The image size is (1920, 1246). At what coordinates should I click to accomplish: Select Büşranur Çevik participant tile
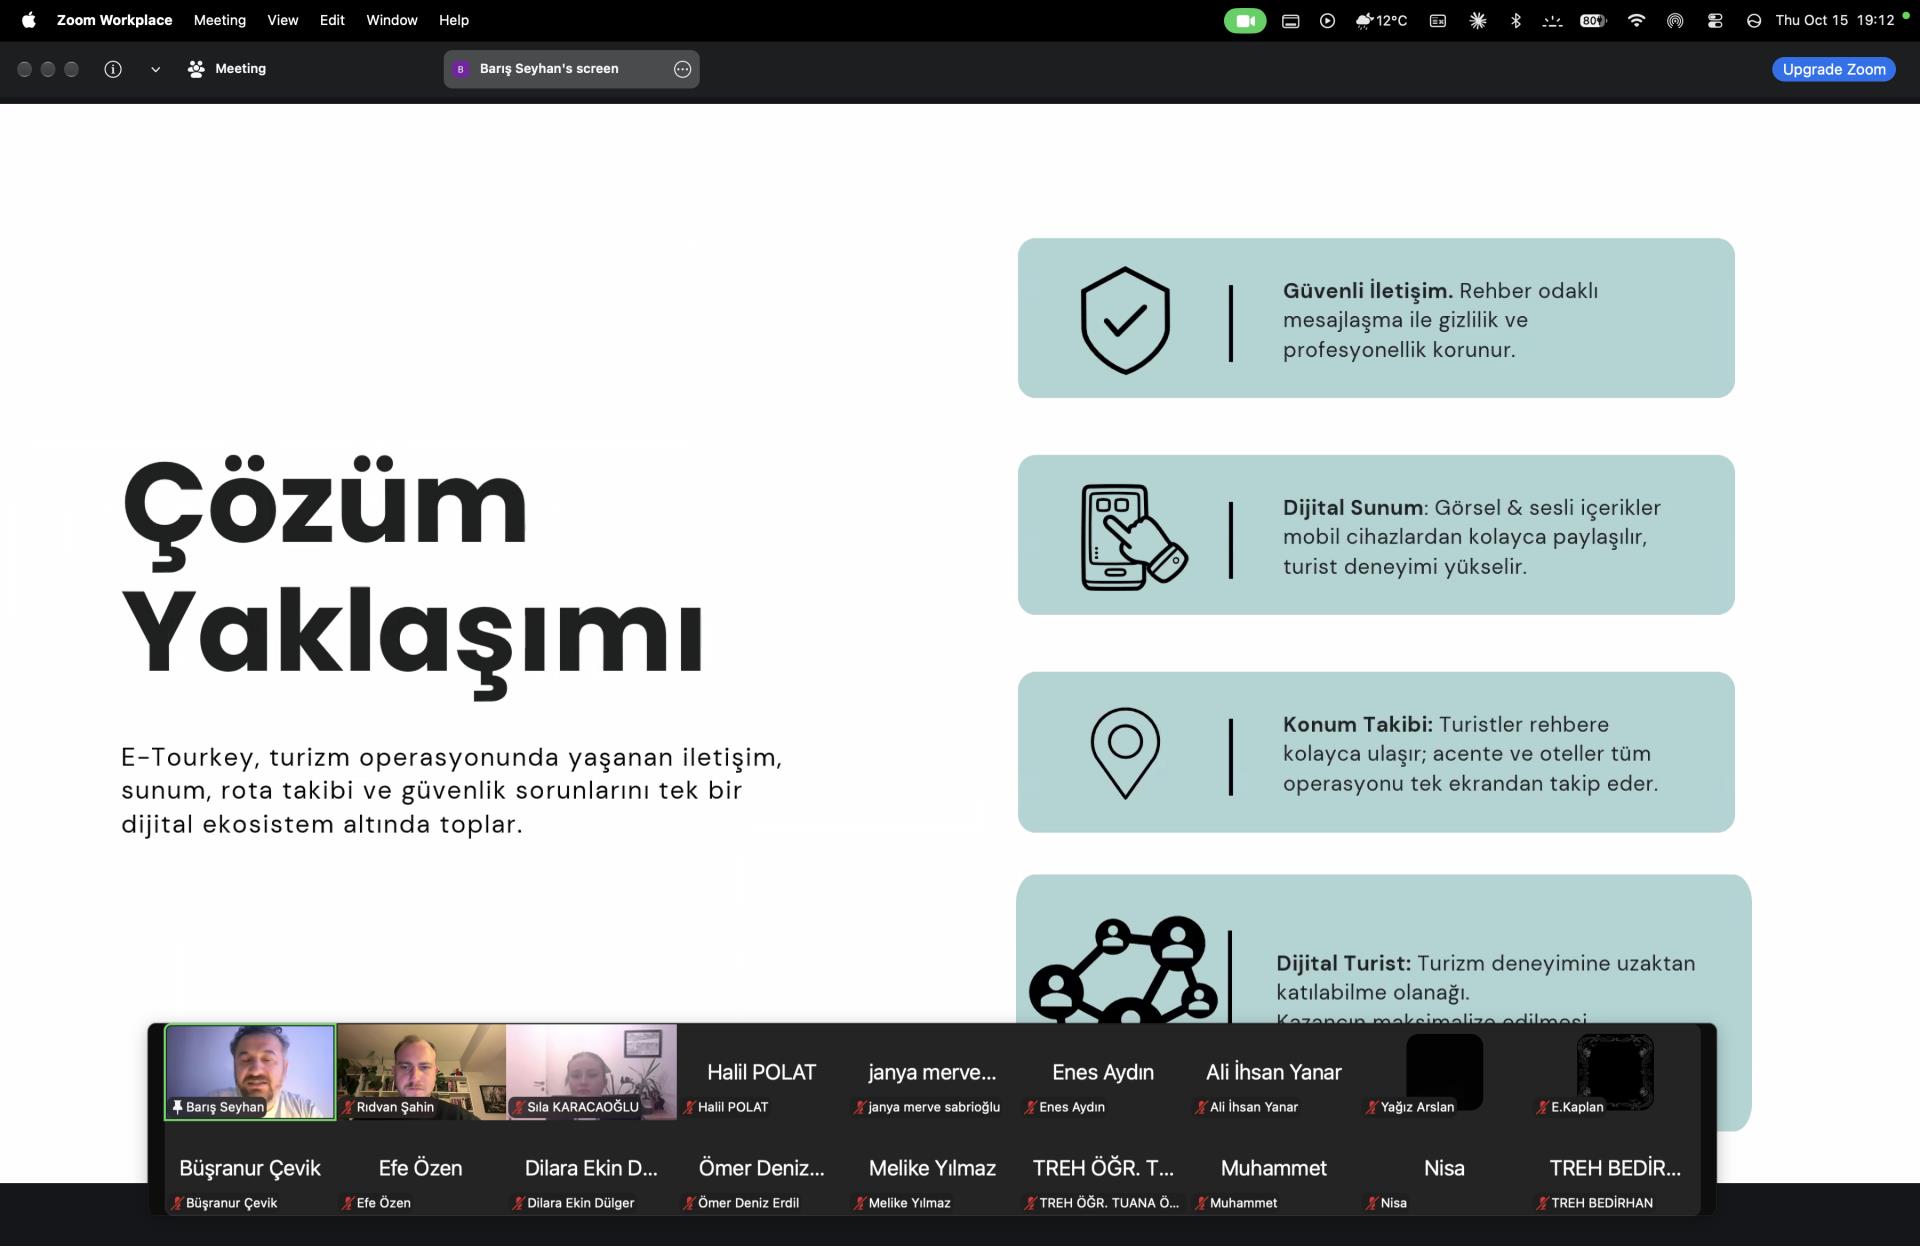[250, 1168]
